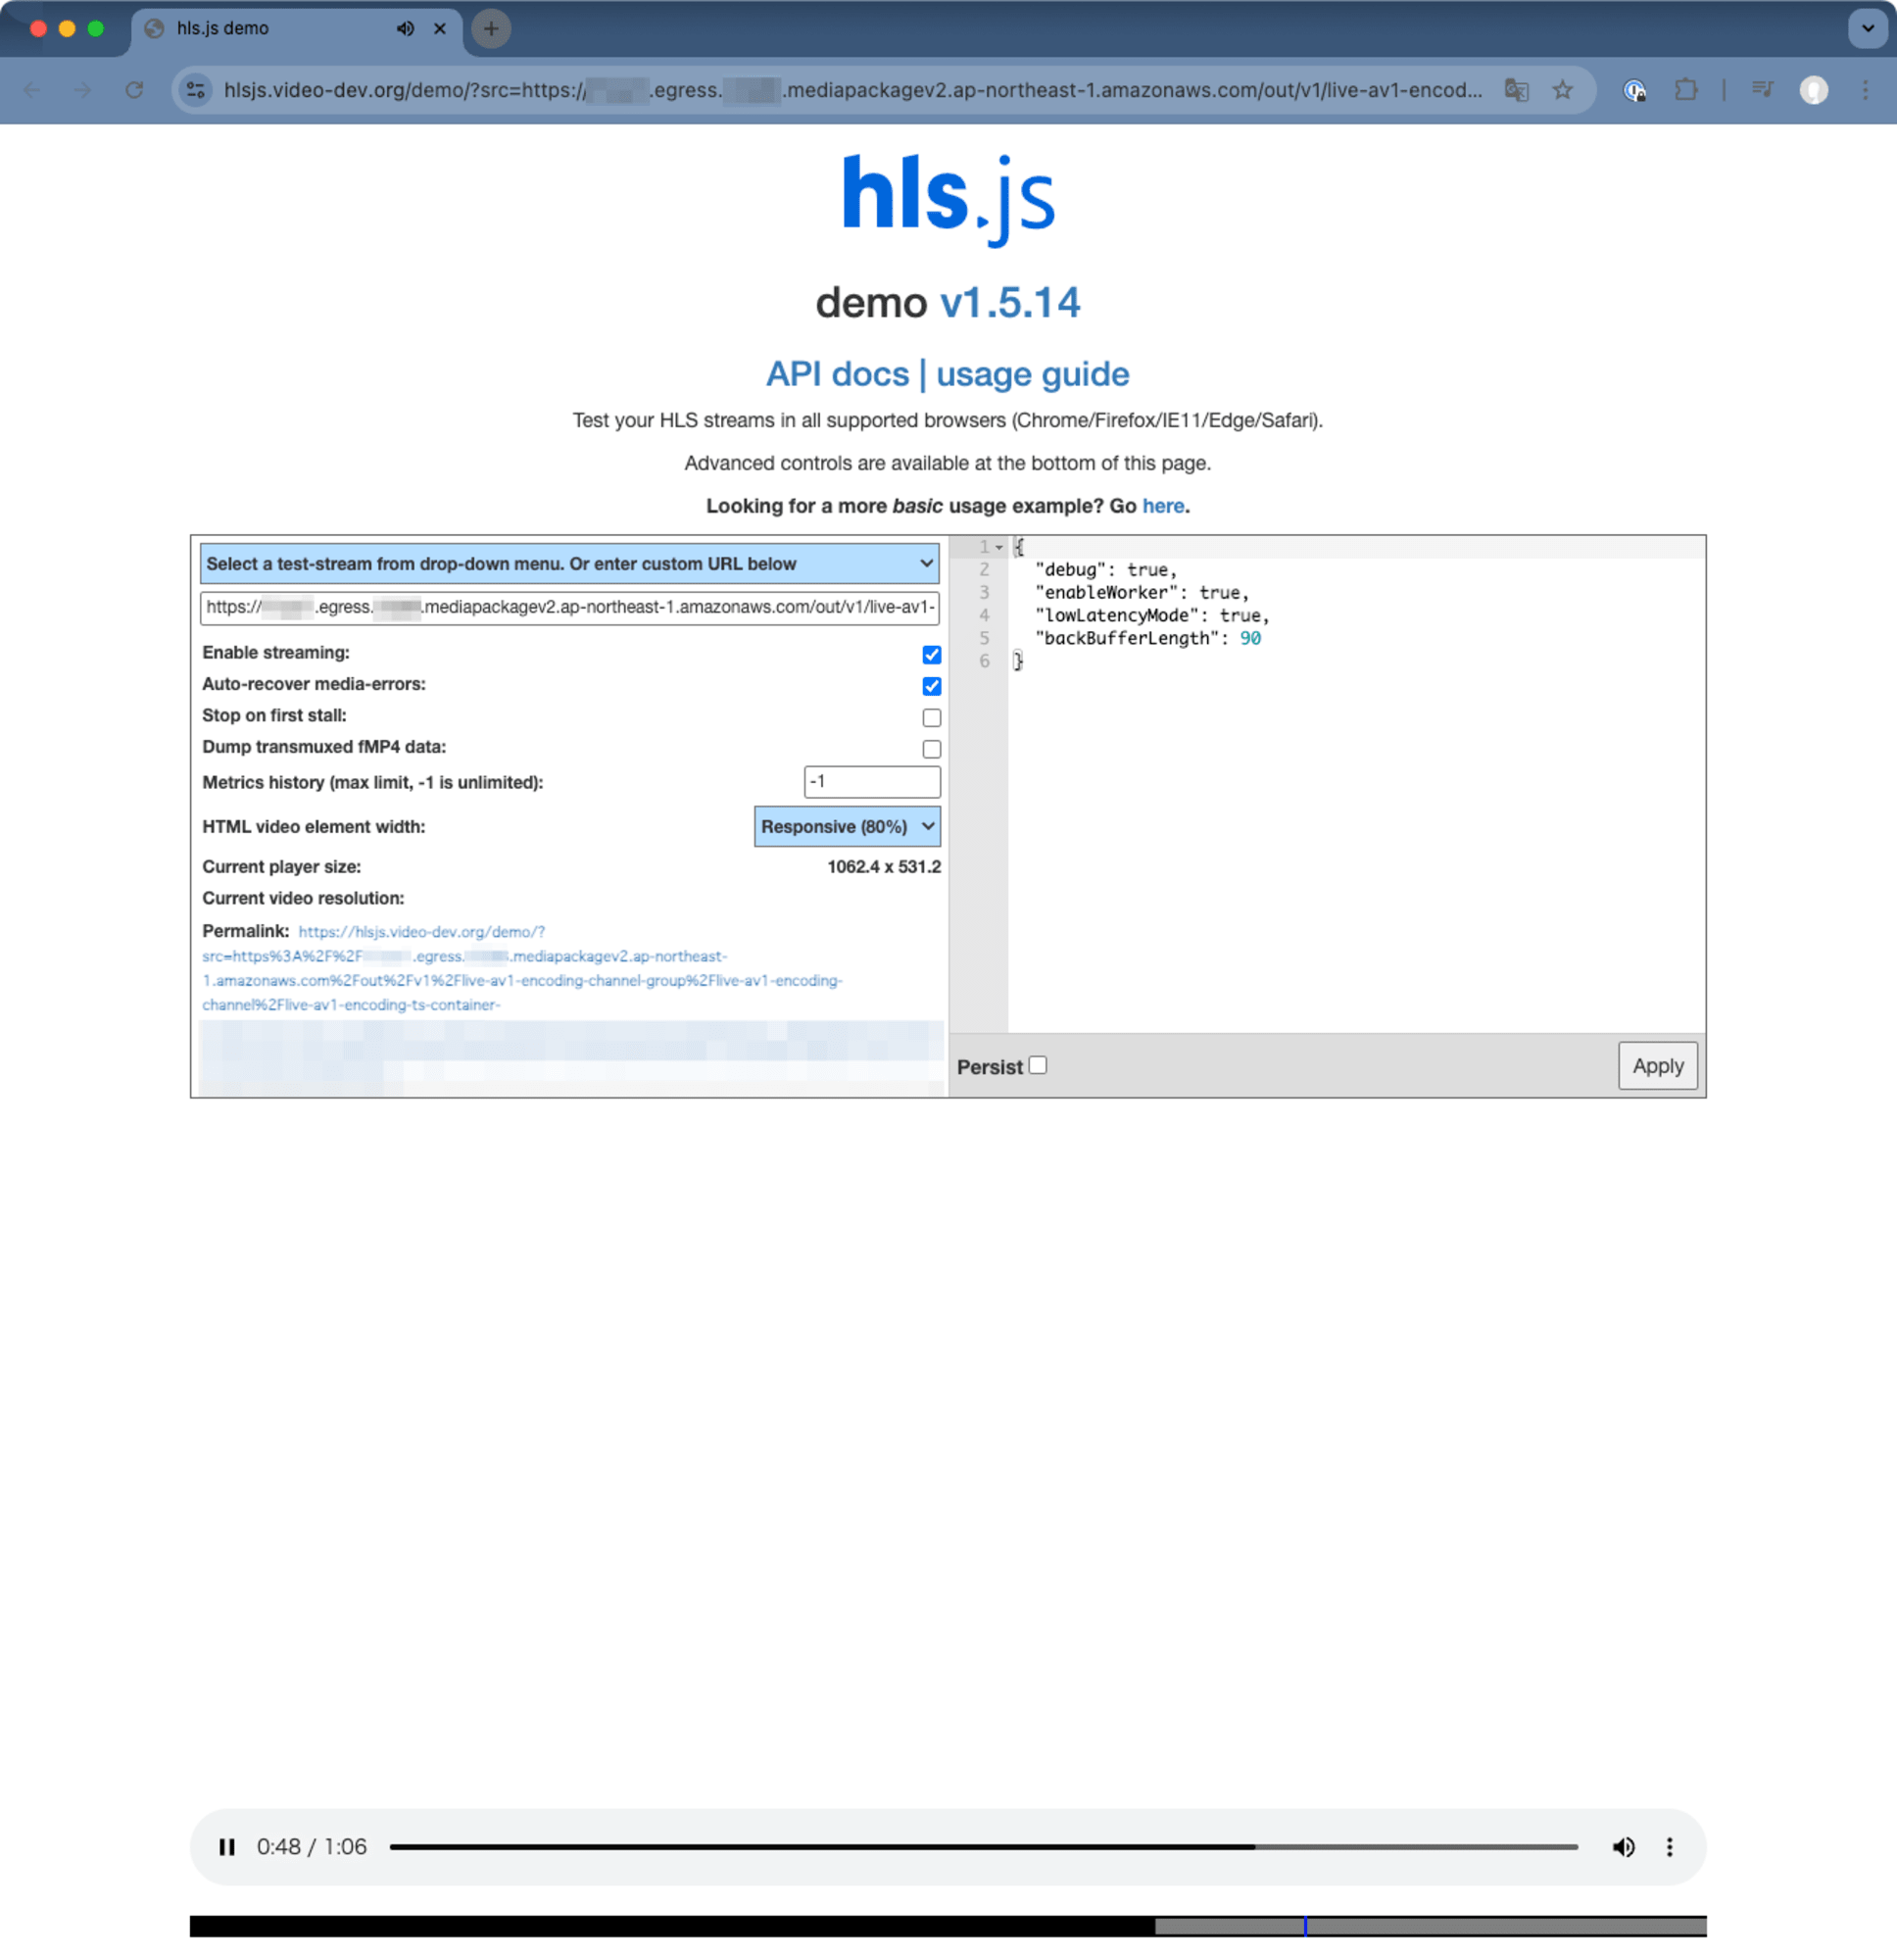The width and height of the screenshot is (1897, 1960).
Task: Click the "enableWorker" config line
Action: [x=1141, y=592]
